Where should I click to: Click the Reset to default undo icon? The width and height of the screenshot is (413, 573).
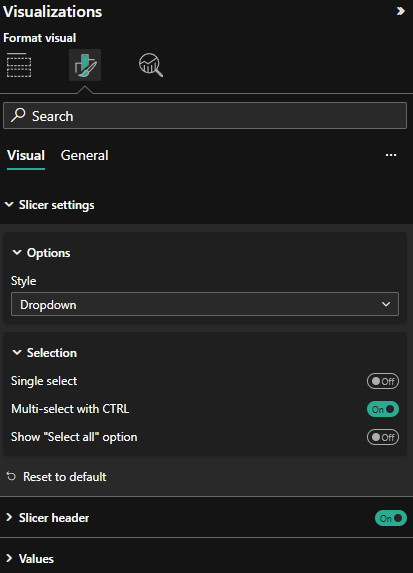[x=11, y=476]
